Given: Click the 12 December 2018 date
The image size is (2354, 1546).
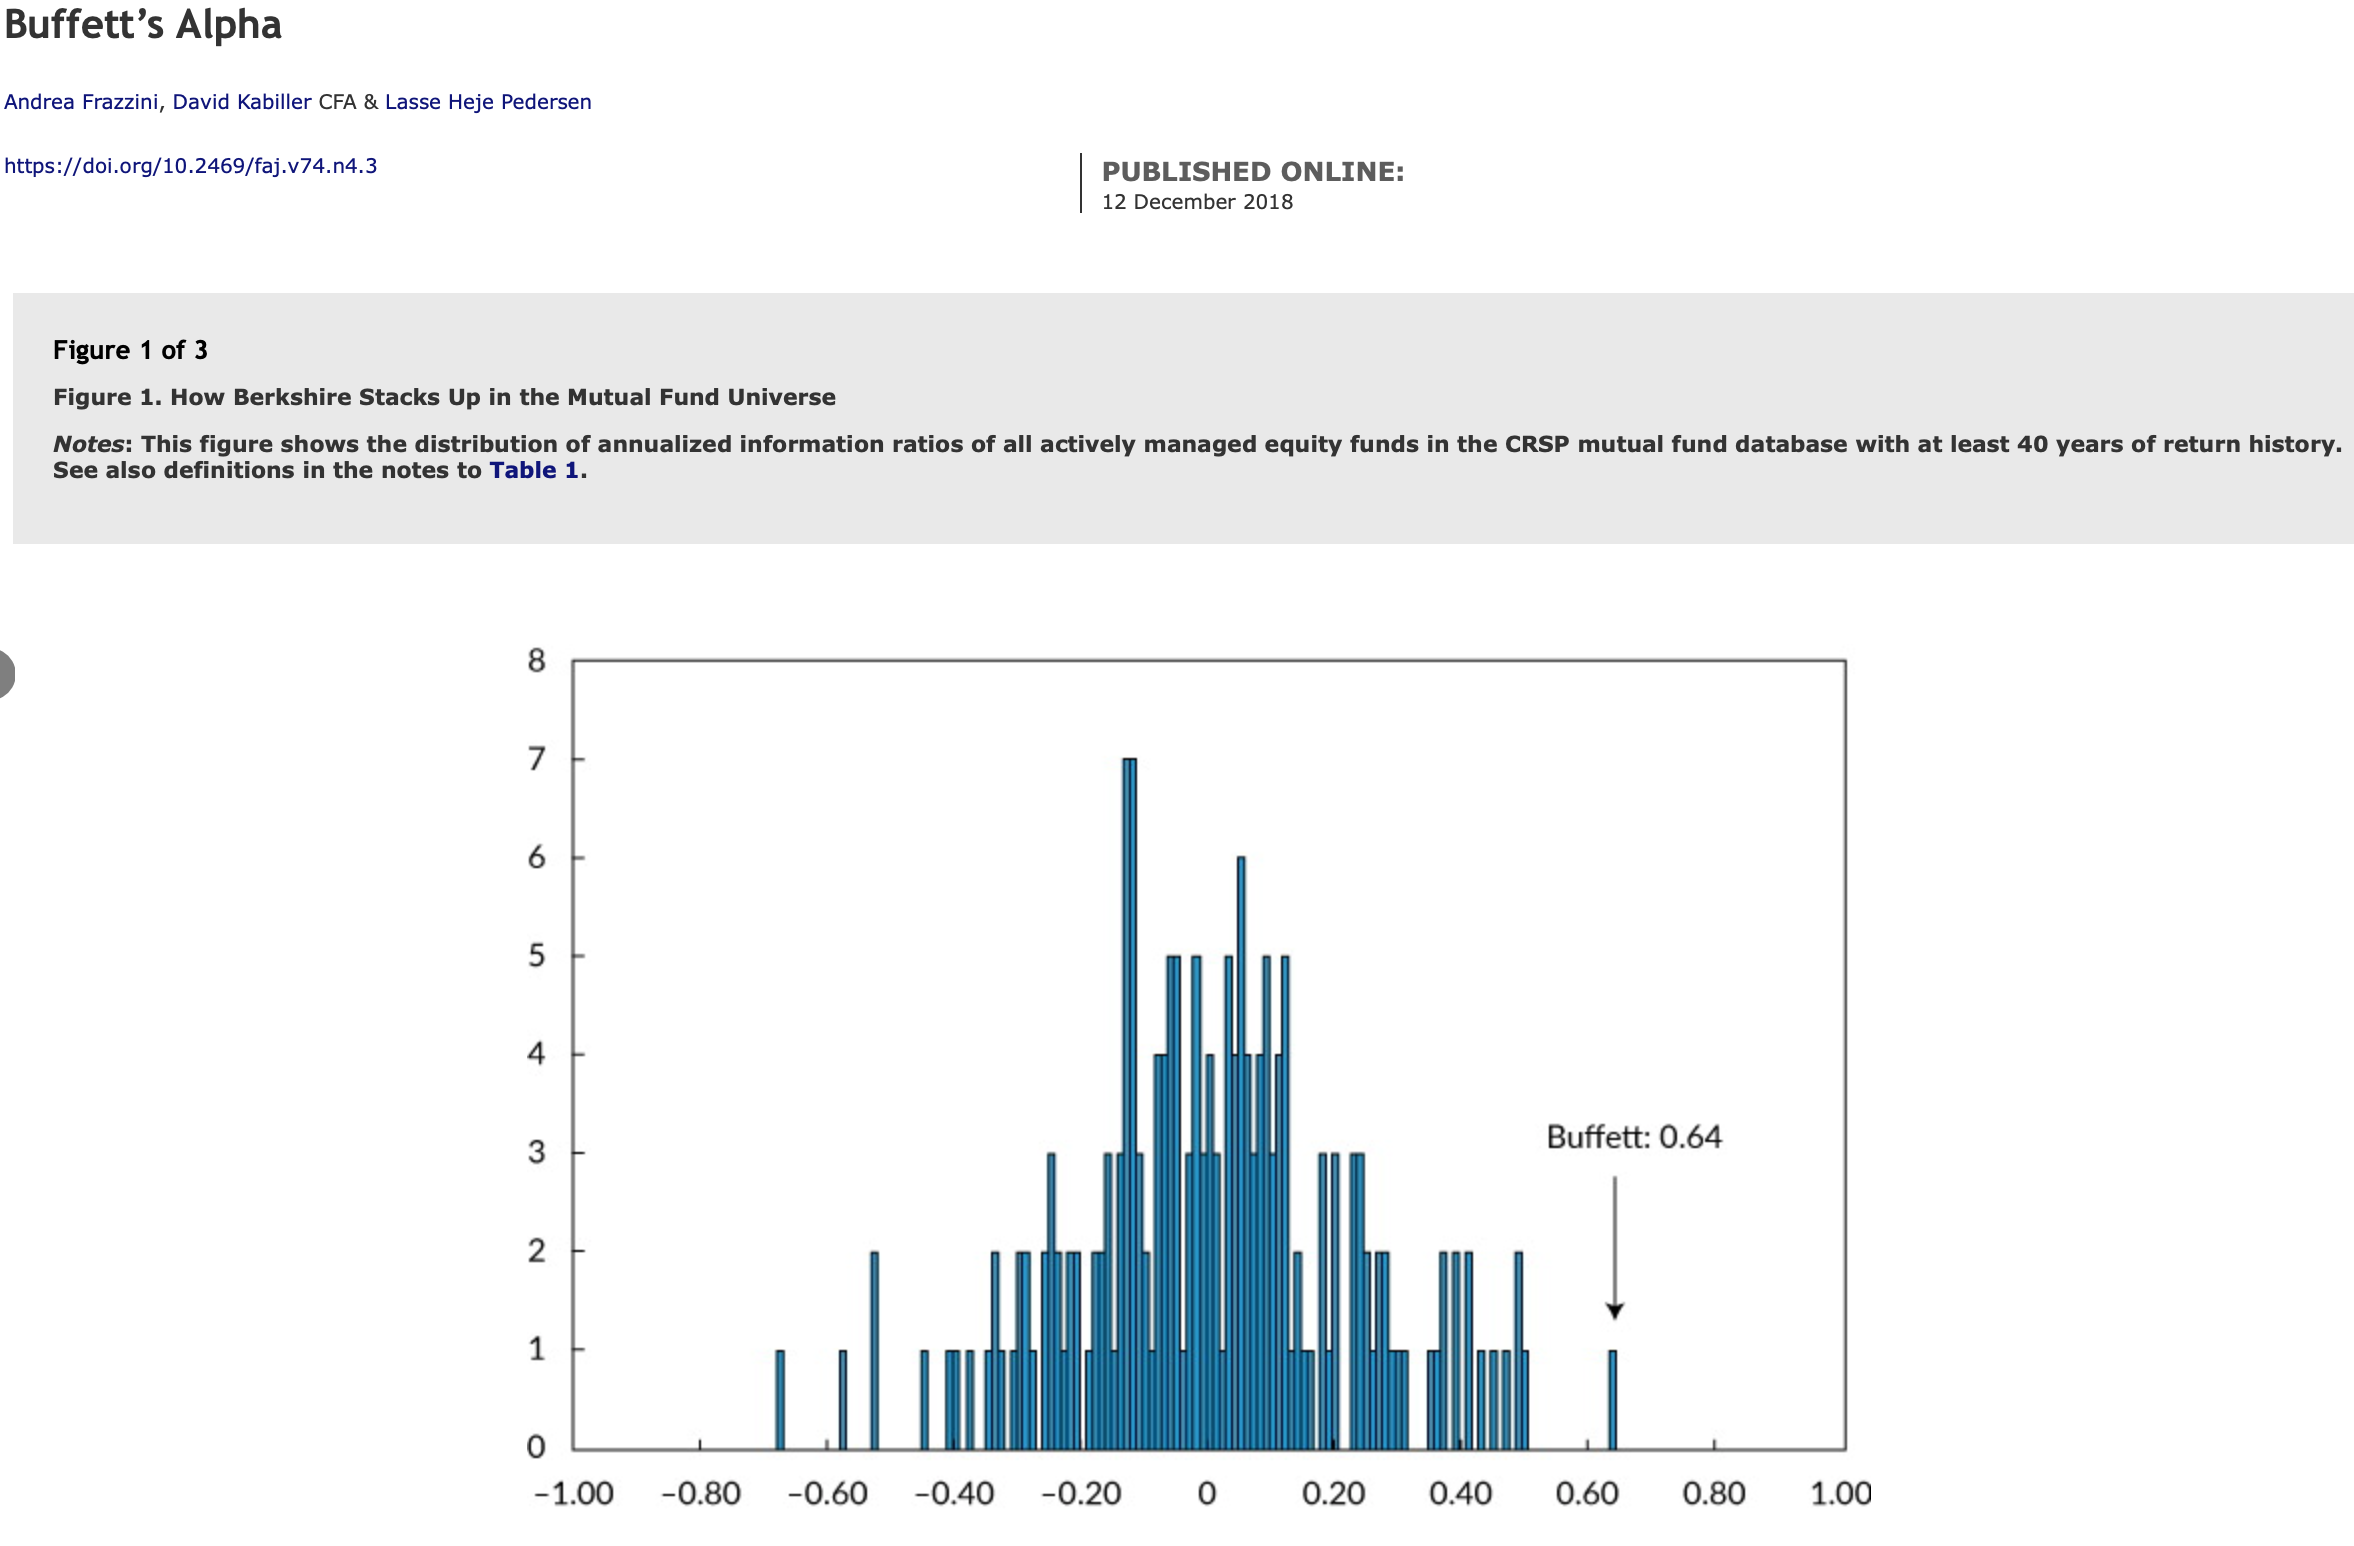Looking at the screenshot, I should click(1197, 202).
